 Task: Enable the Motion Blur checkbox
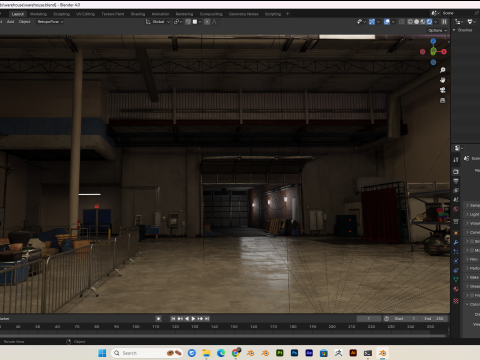pos(472,250)
